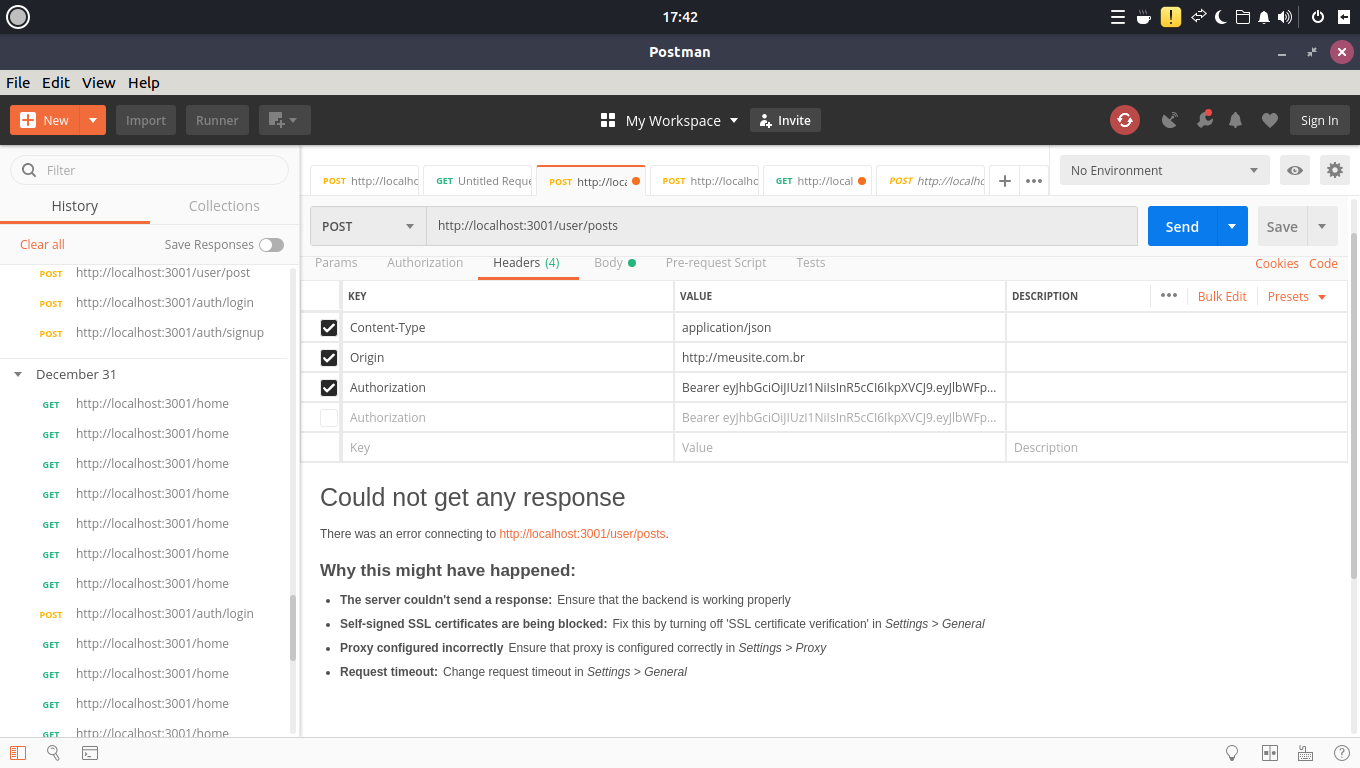Open the View menu
The width and height of the screenshot is (1360, 768).
[x=99, y=83]
